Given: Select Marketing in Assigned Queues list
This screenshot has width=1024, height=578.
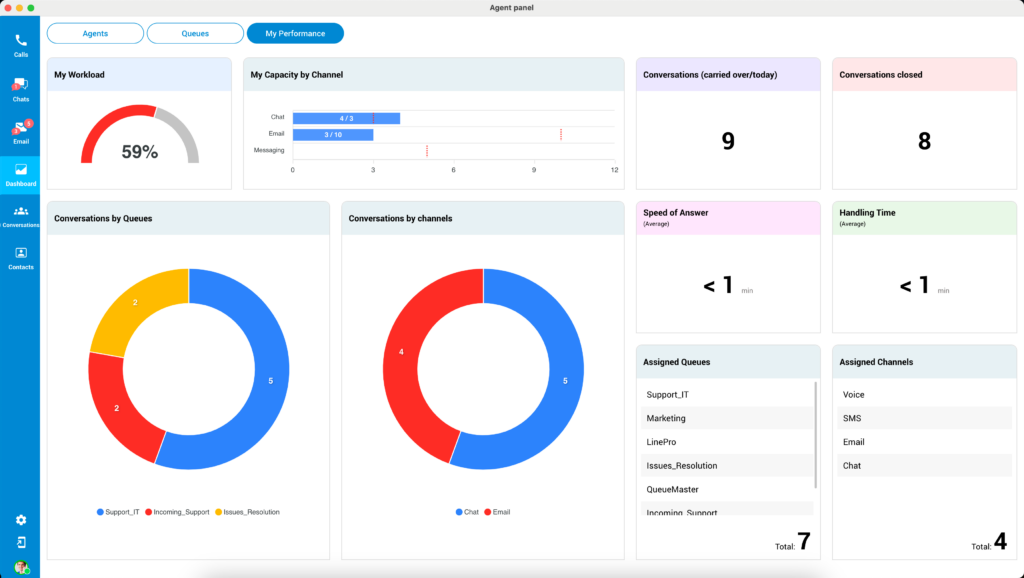Looking at the screenshot, I should [x=727, y=418].
